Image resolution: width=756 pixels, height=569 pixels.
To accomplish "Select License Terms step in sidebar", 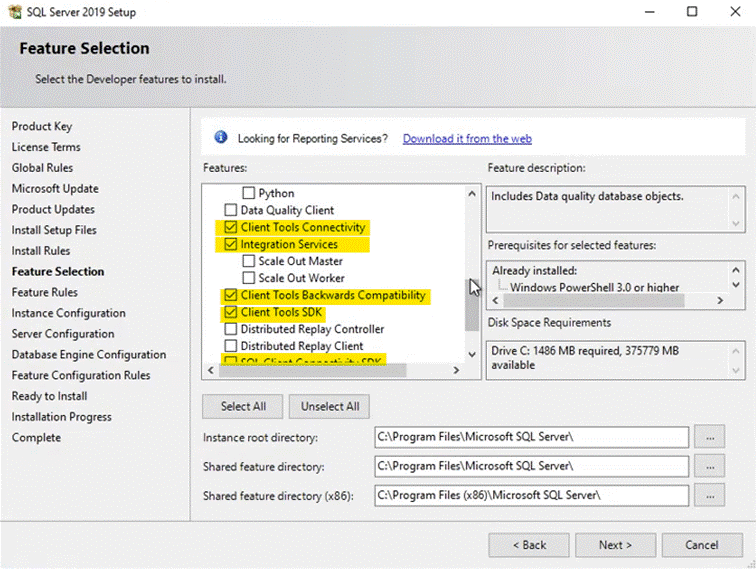I will 46,147.
